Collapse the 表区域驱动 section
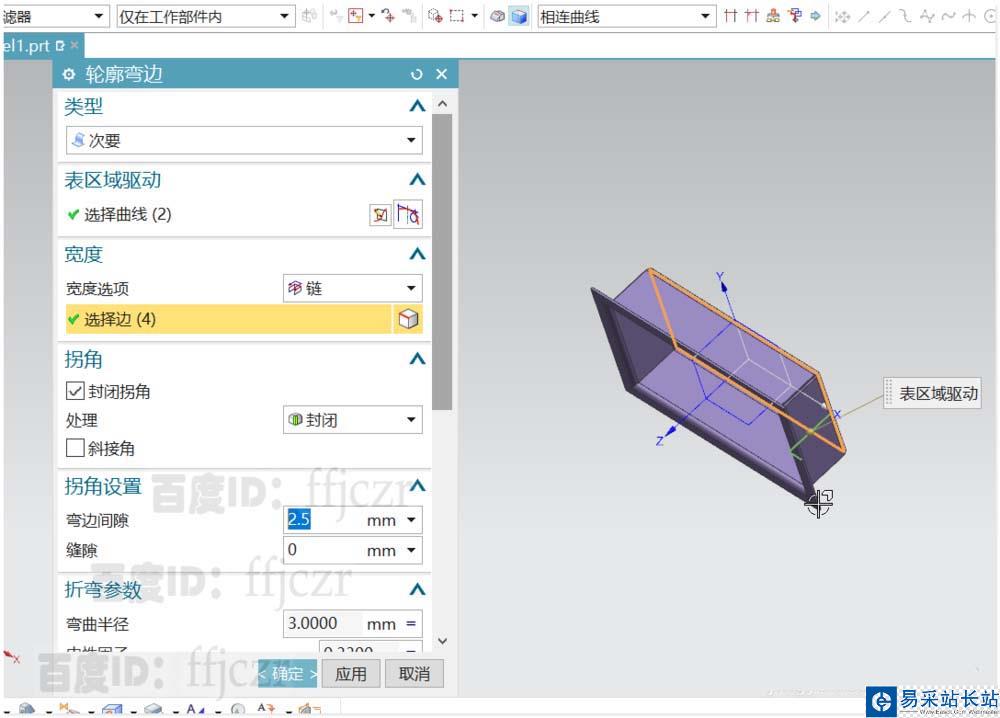Viewport: 1000px width, 718px height. pos(417,180)
